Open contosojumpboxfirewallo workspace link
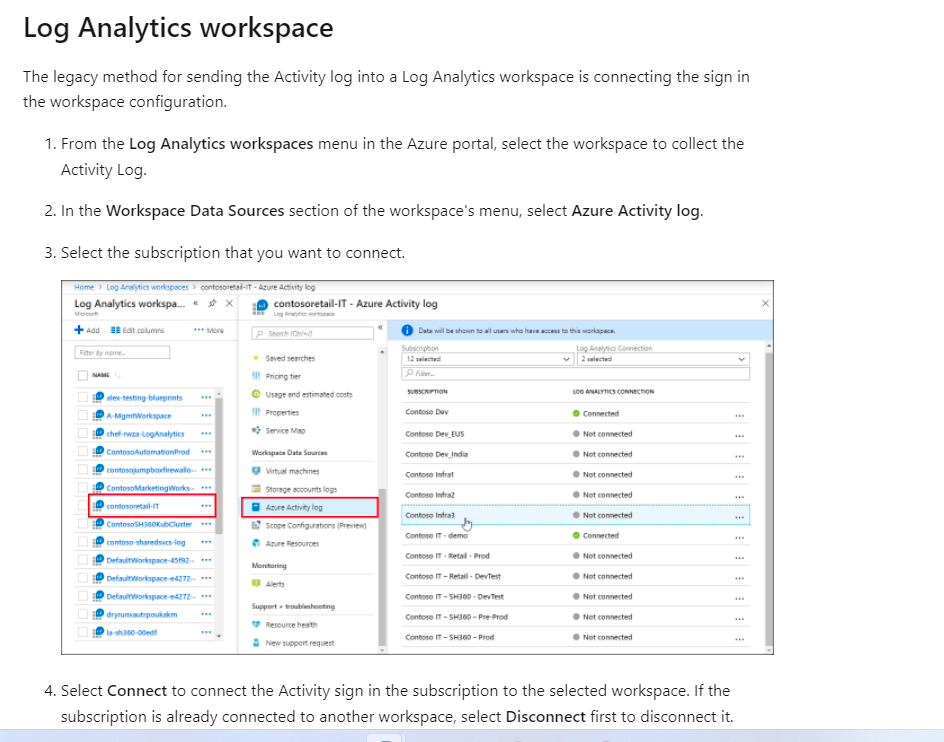 tap(151, 470)
